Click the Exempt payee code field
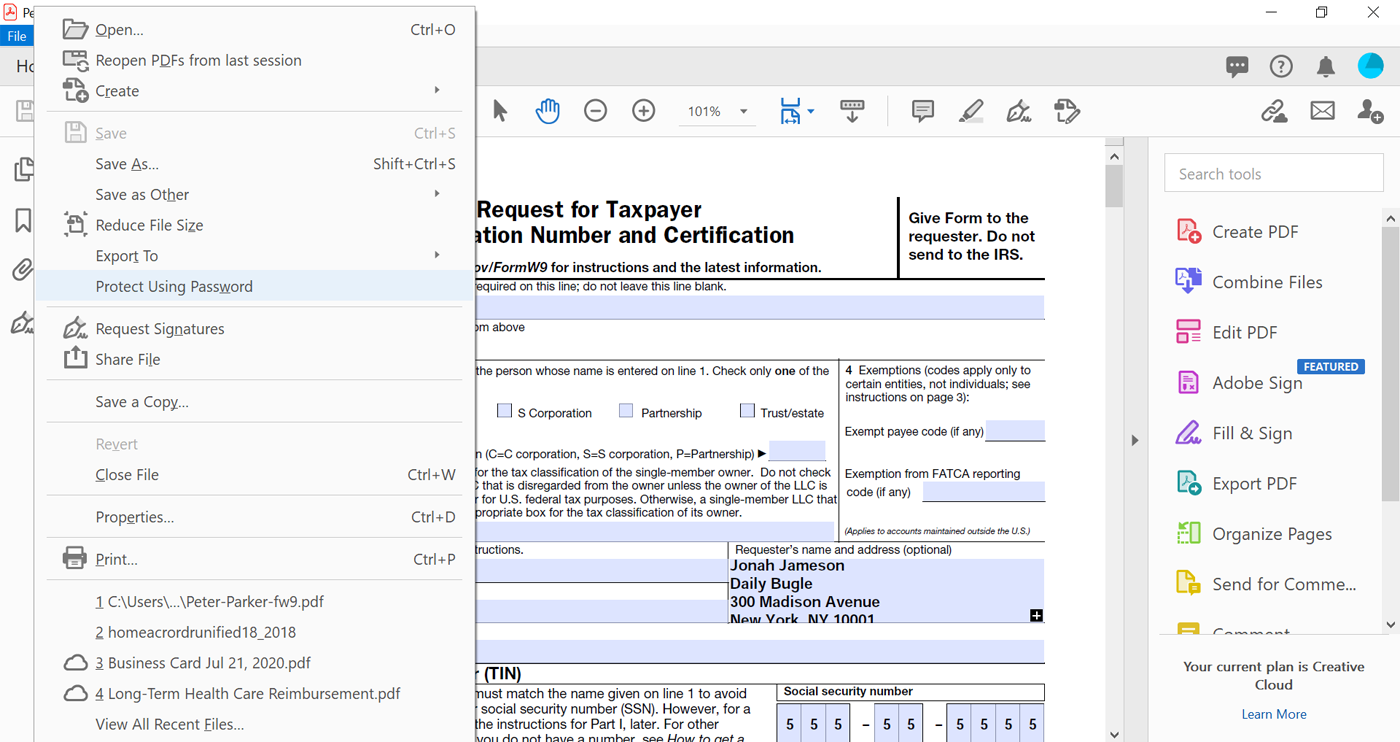The height and width of the screenshot is (742, 1400). tap(1015, 431)
